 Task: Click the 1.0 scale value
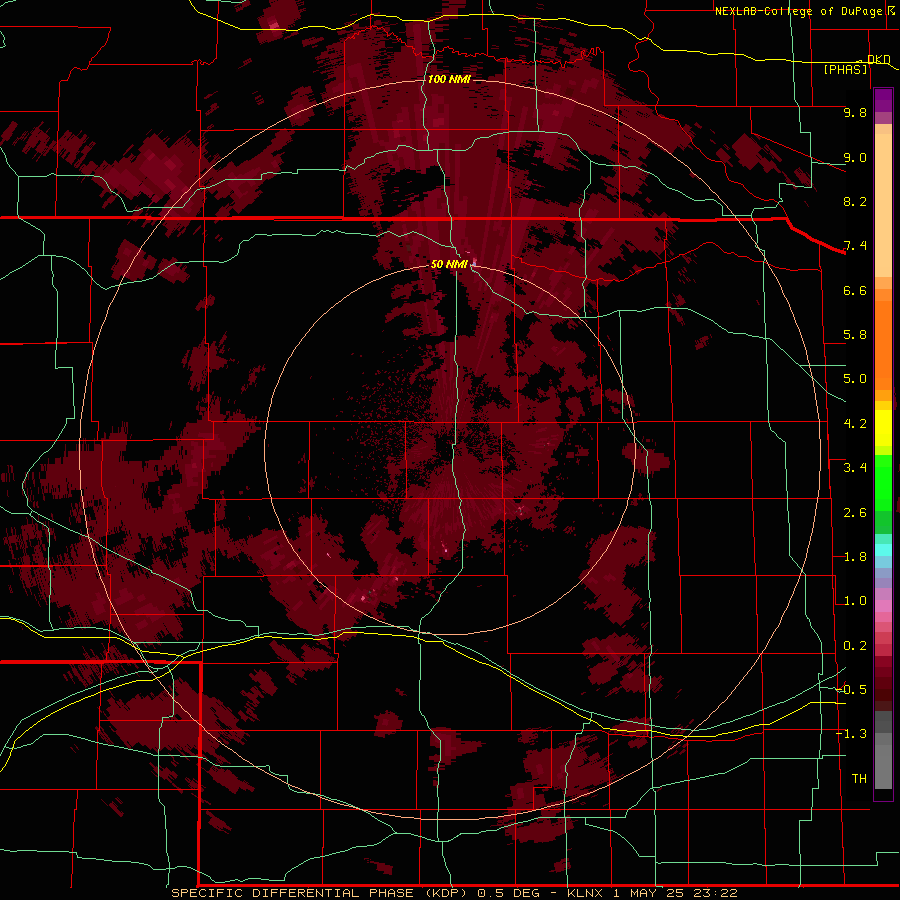(x=855, y=601)
